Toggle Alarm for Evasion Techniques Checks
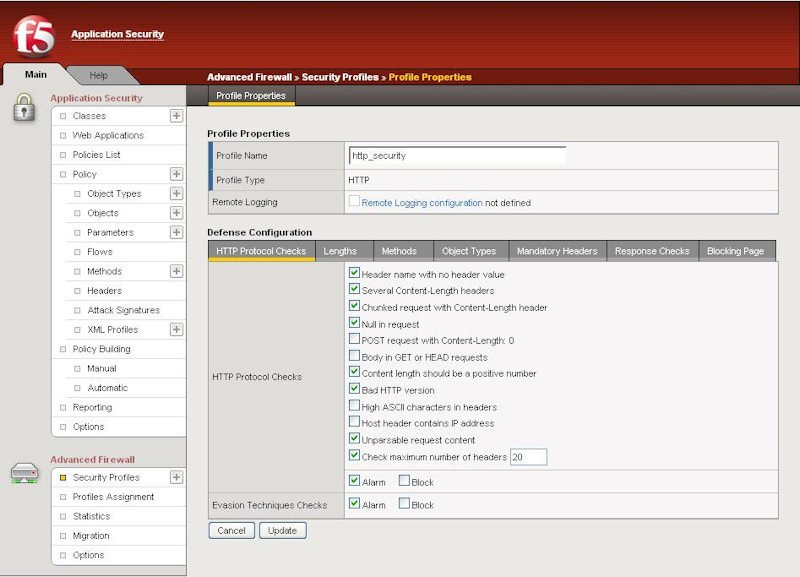800x577 pixels. (x=354, y=504)
